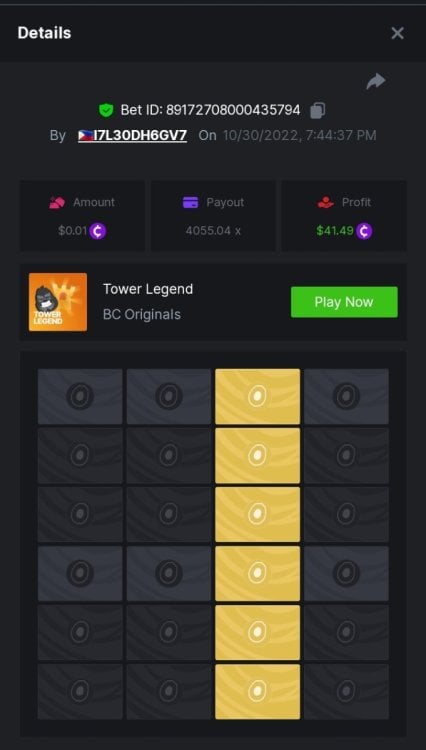Click bottom-right dark tower tile
Screen dimensions: 426x750
click(x=346, y=692)
